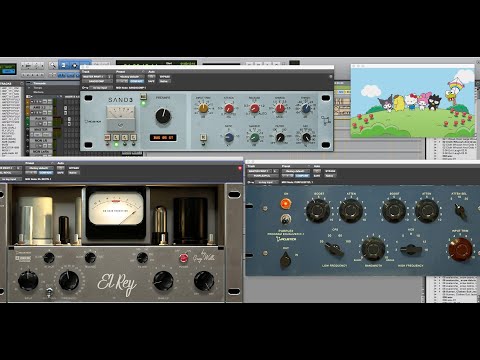Click the Purple EQ orange ON lamp
This screenshot has height=360, width=480.
285,204
